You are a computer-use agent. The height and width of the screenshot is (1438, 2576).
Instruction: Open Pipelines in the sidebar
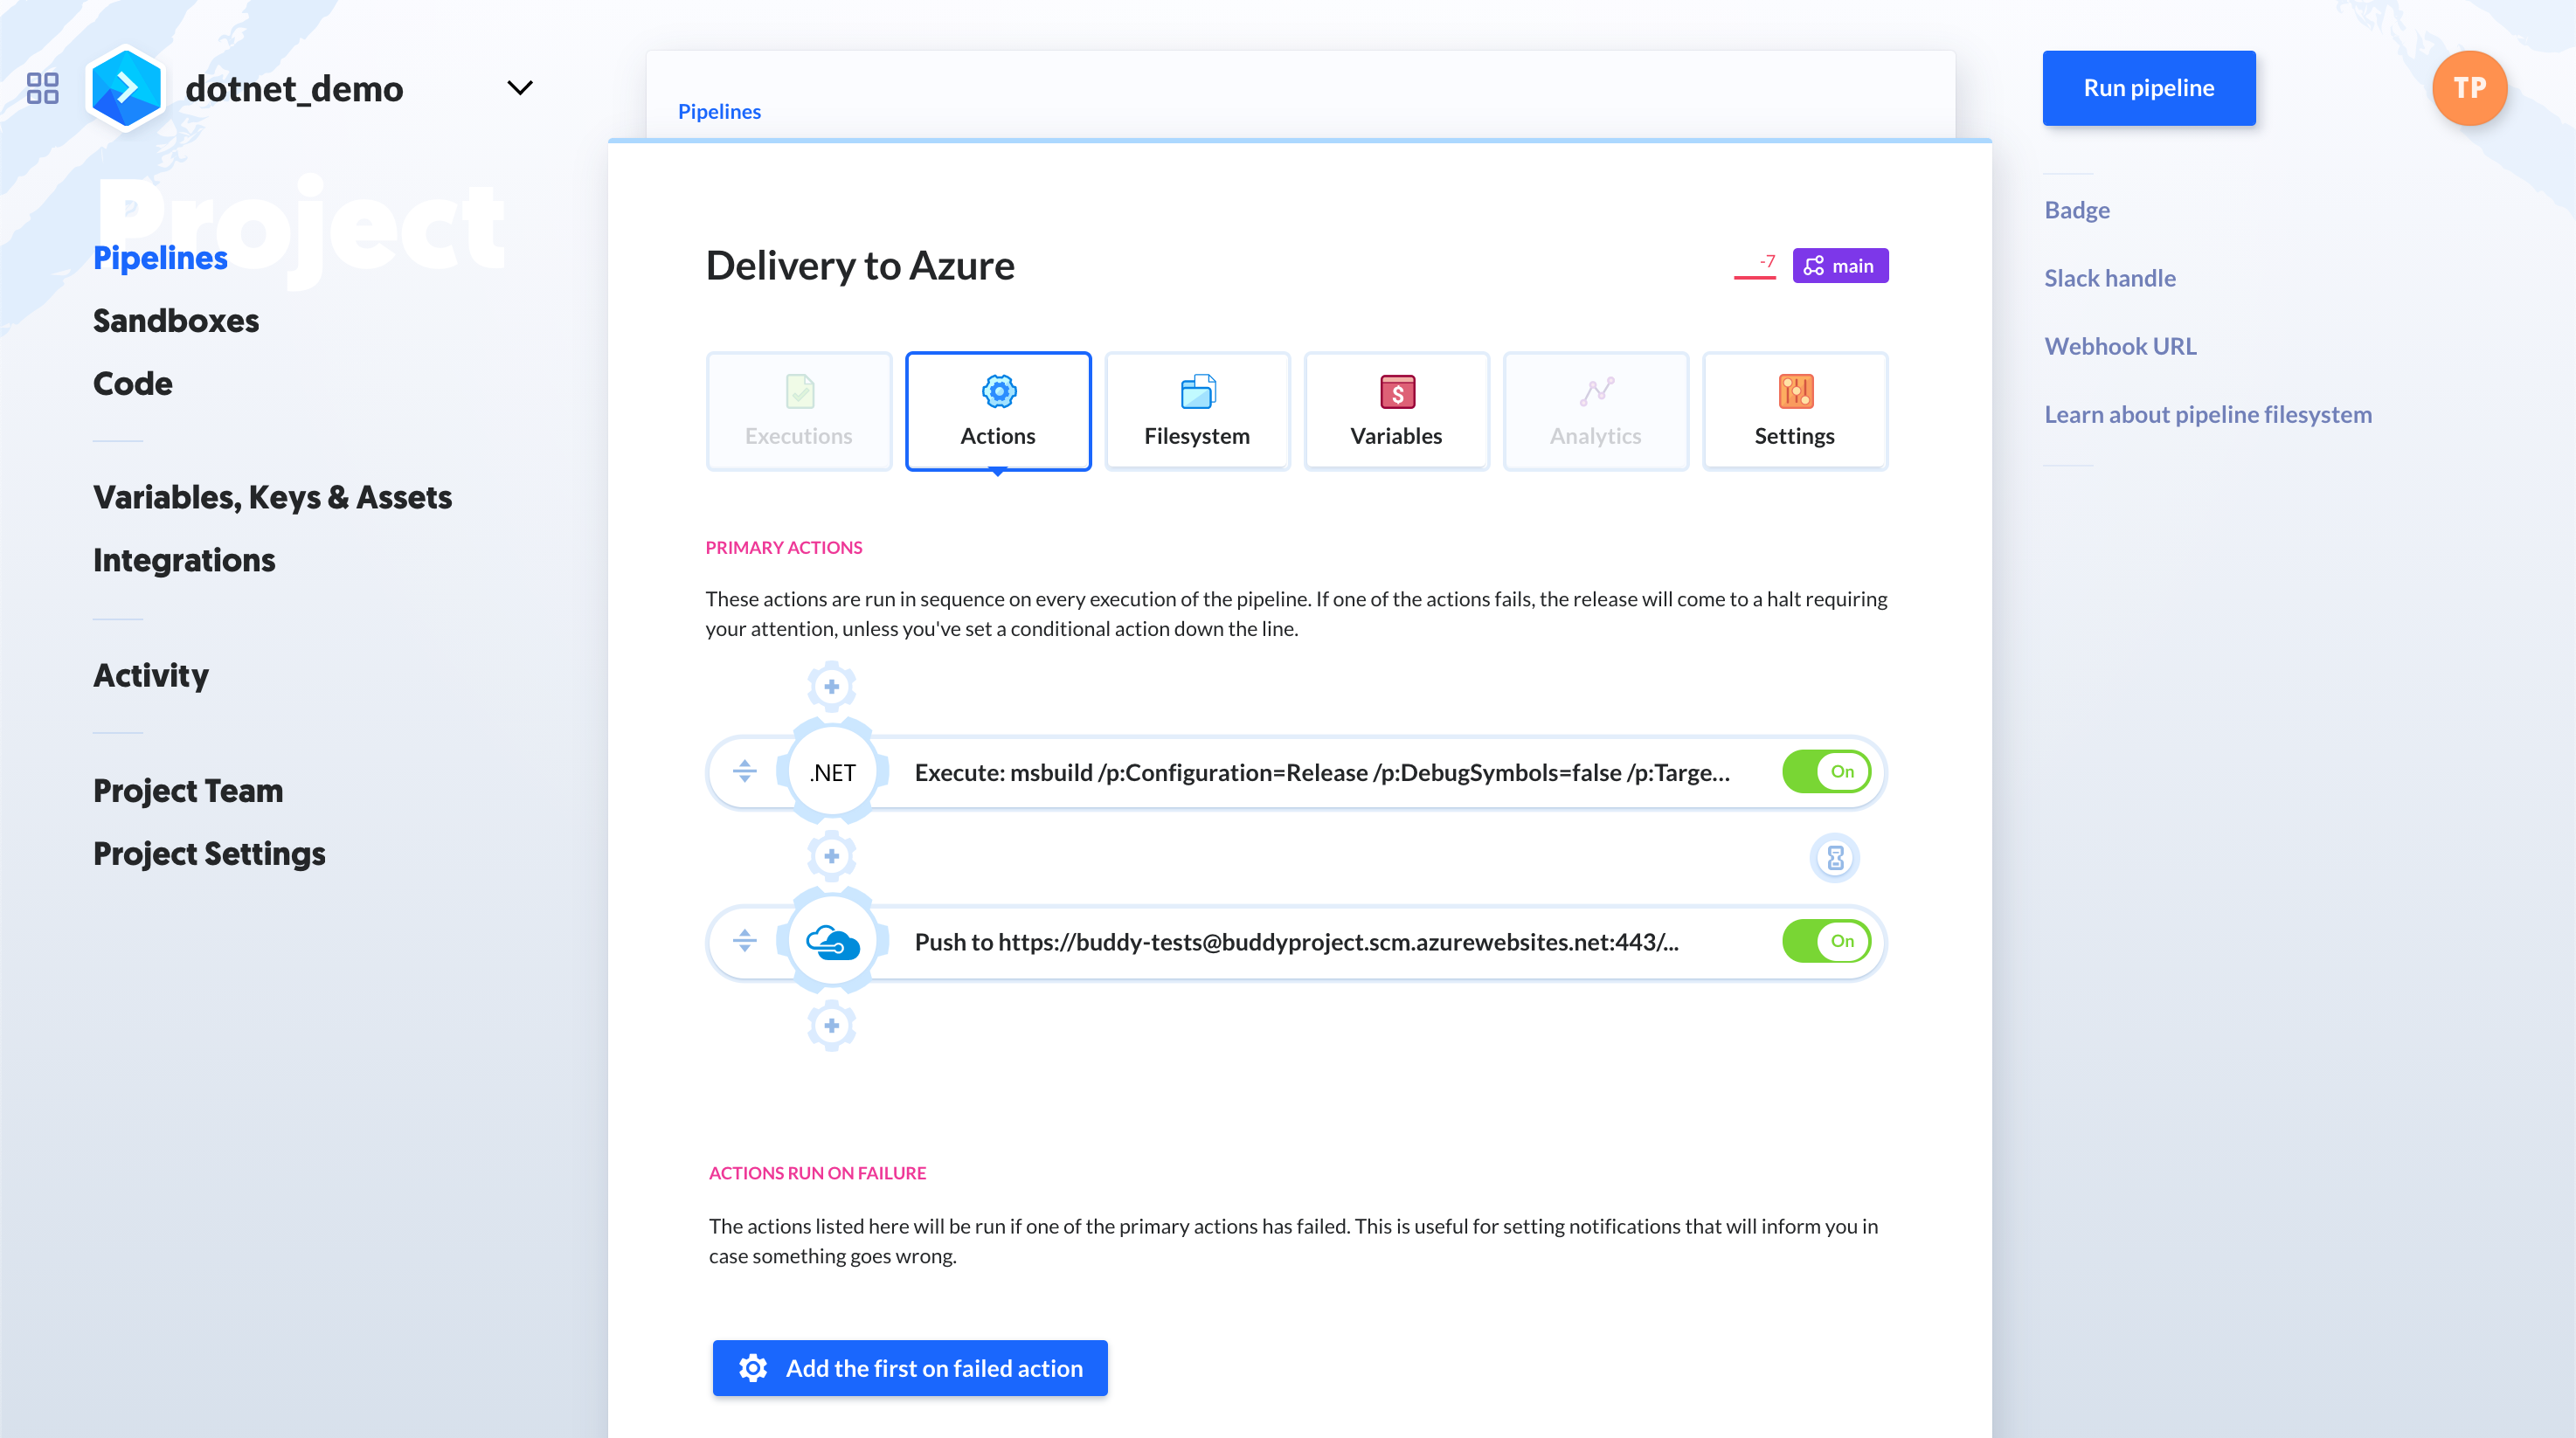point(160,258)
